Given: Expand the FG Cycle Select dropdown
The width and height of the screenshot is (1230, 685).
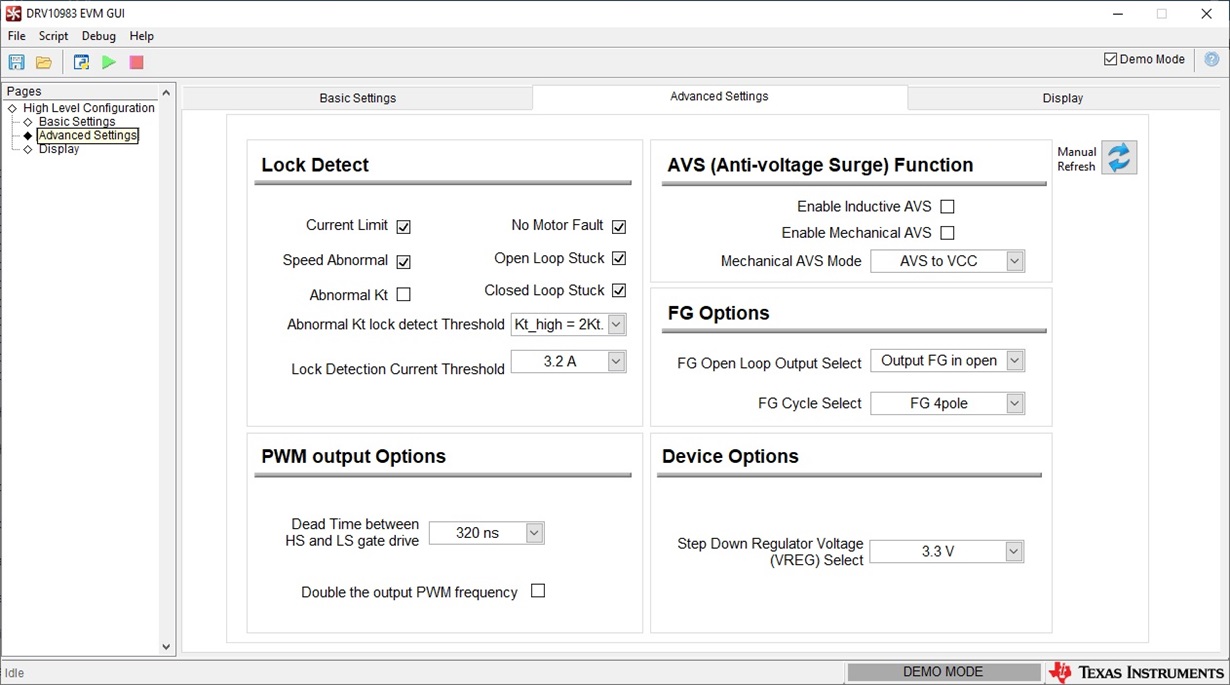Looking at the screenshot, I should [x=1014, y=403].
